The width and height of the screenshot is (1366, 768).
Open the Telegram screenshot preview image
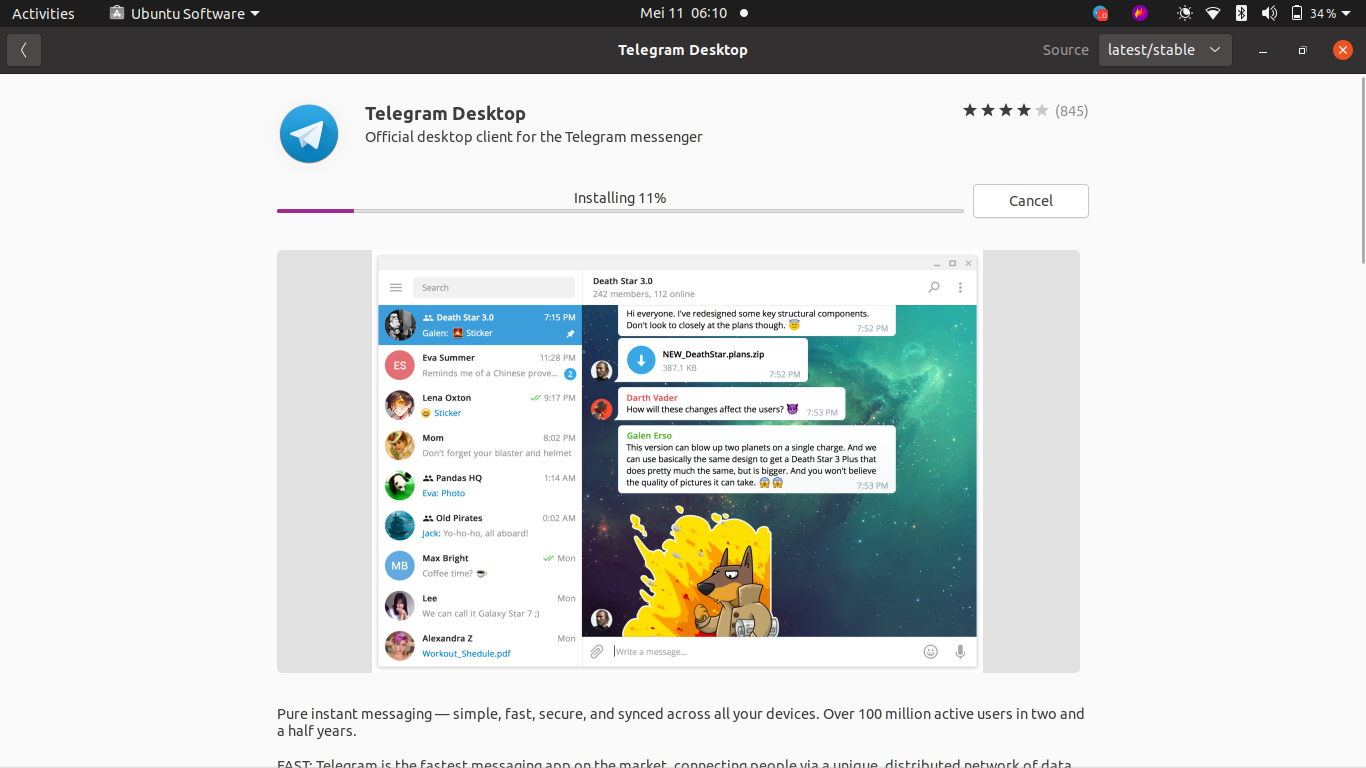click(678, 461)
